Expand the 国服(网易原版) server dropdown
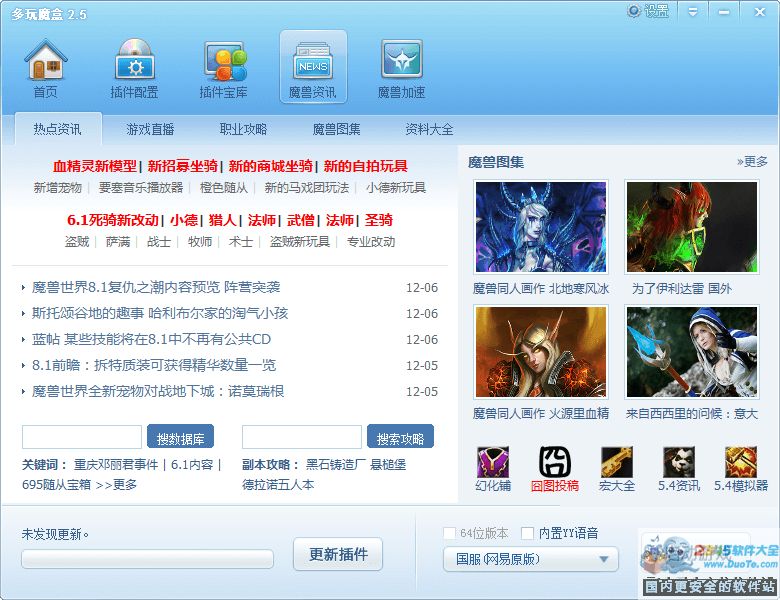The image size is (780, 600). pyautogui.click(x=531, y=559)
